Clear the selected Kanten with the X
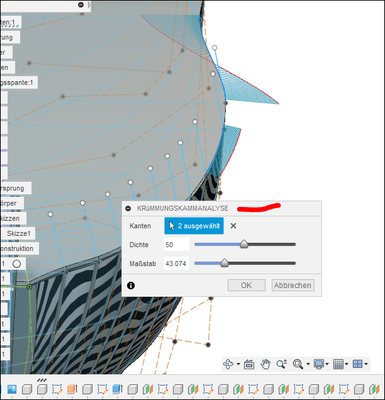The height and width of the screenshot is (400, 385). pyautogui.click(x=233, y=226)
